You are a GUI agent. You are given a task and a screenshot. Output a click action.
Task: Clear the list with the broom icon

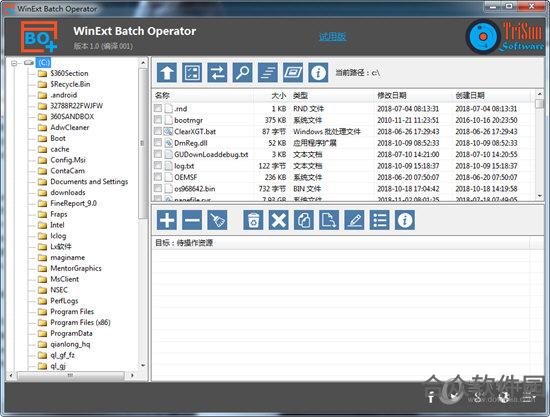(217, 220)
